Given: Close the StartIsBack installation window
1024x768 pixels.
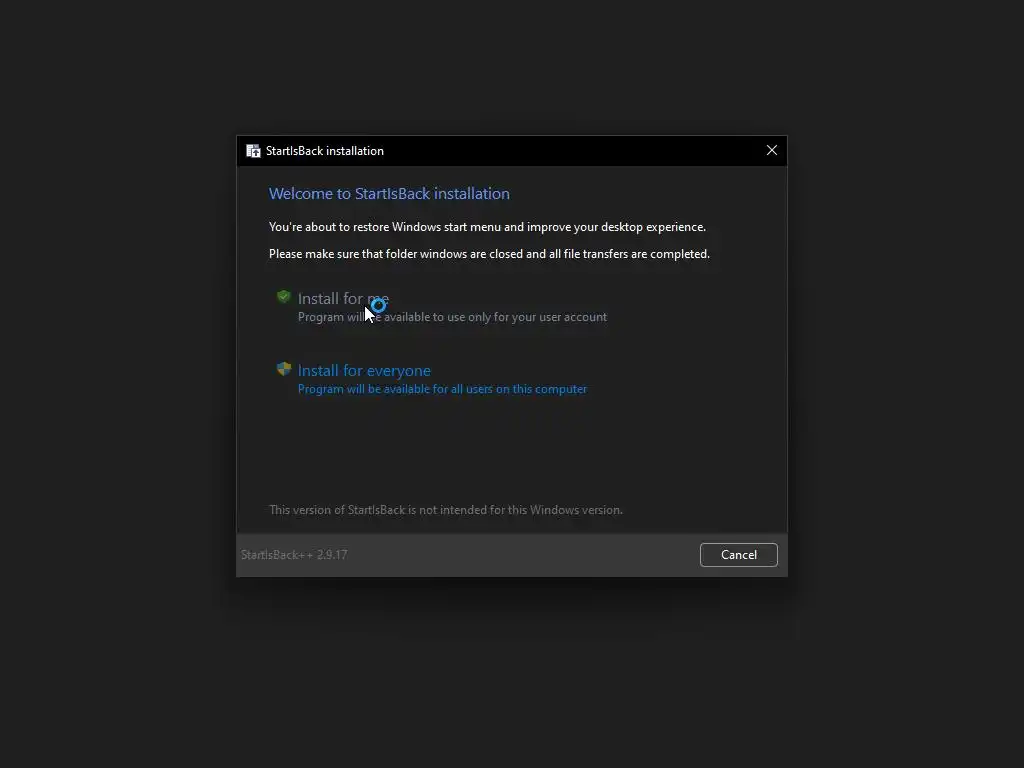Looking at the screenshot, I should point(771,150).
